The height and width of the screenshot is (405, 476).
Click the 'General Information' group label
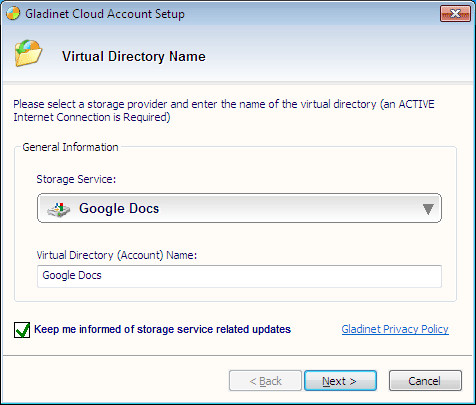click(70, 147)
